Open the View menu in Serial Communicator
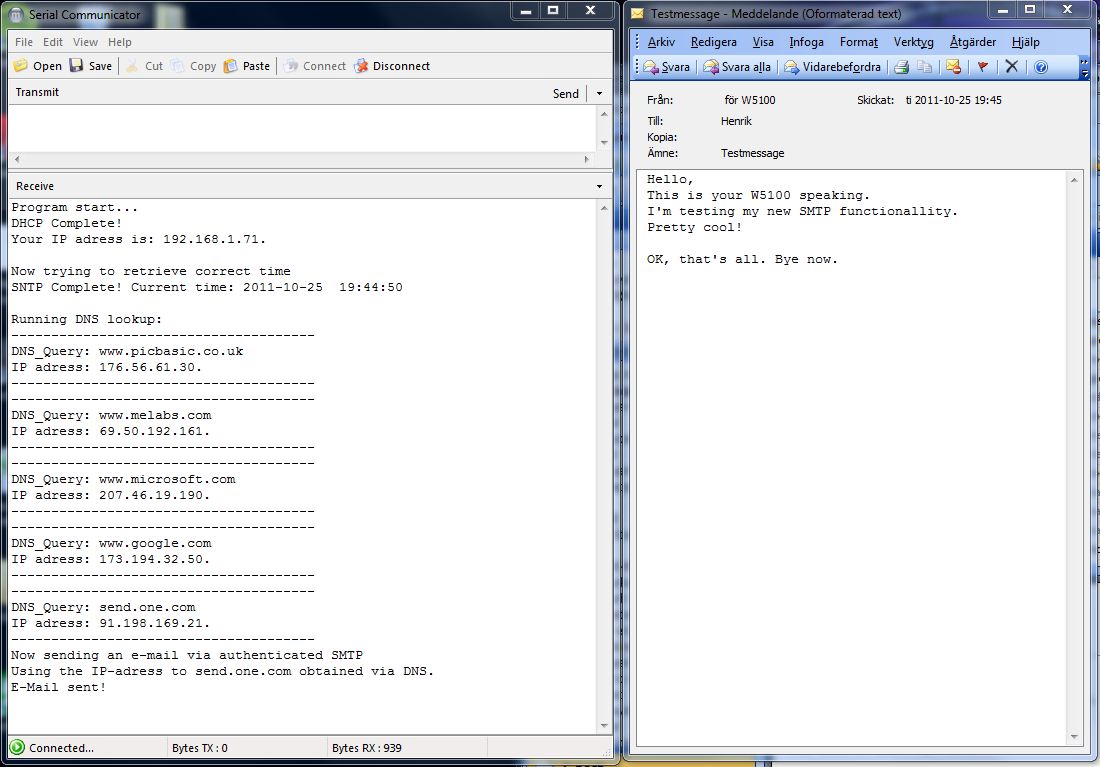Image resolution: width=1100 pixels, height=767 pixels. [85, 42]
